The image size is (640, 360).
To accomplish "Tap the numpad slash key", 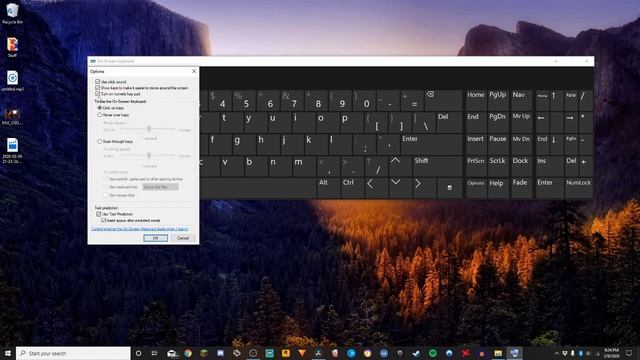I will click(586, 100).
